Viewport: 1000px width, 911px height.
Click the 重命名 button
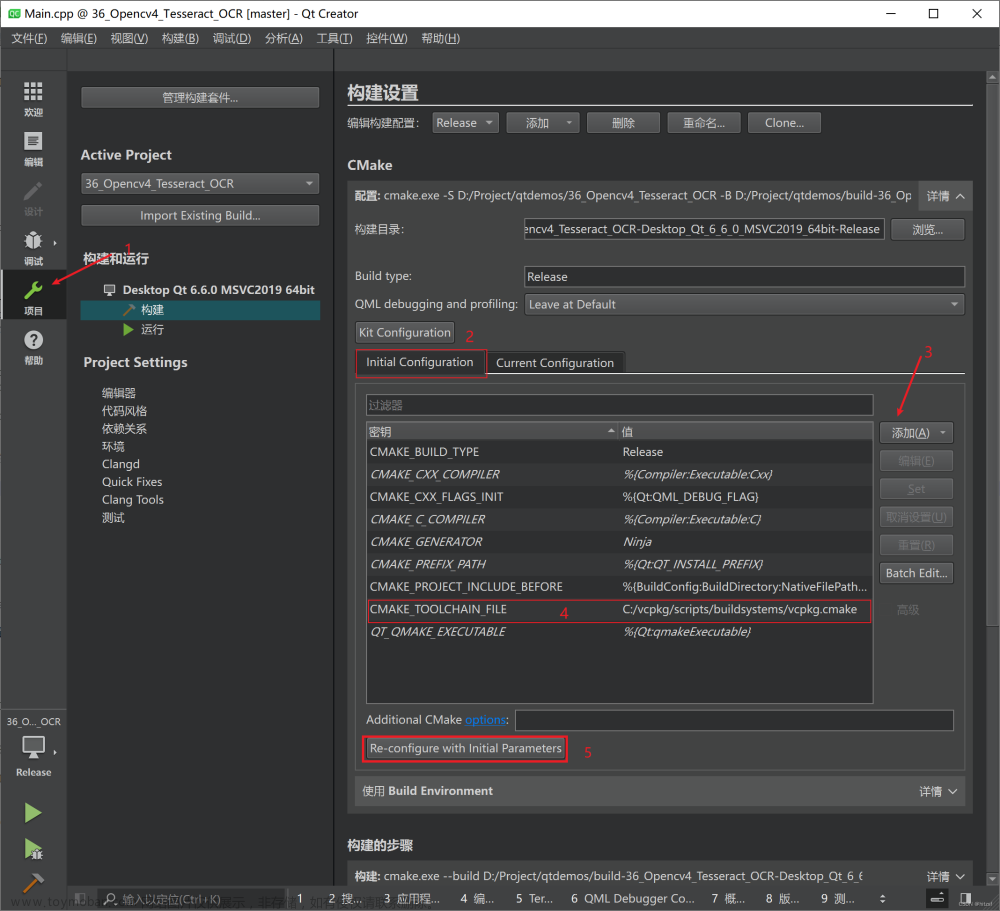704,123
